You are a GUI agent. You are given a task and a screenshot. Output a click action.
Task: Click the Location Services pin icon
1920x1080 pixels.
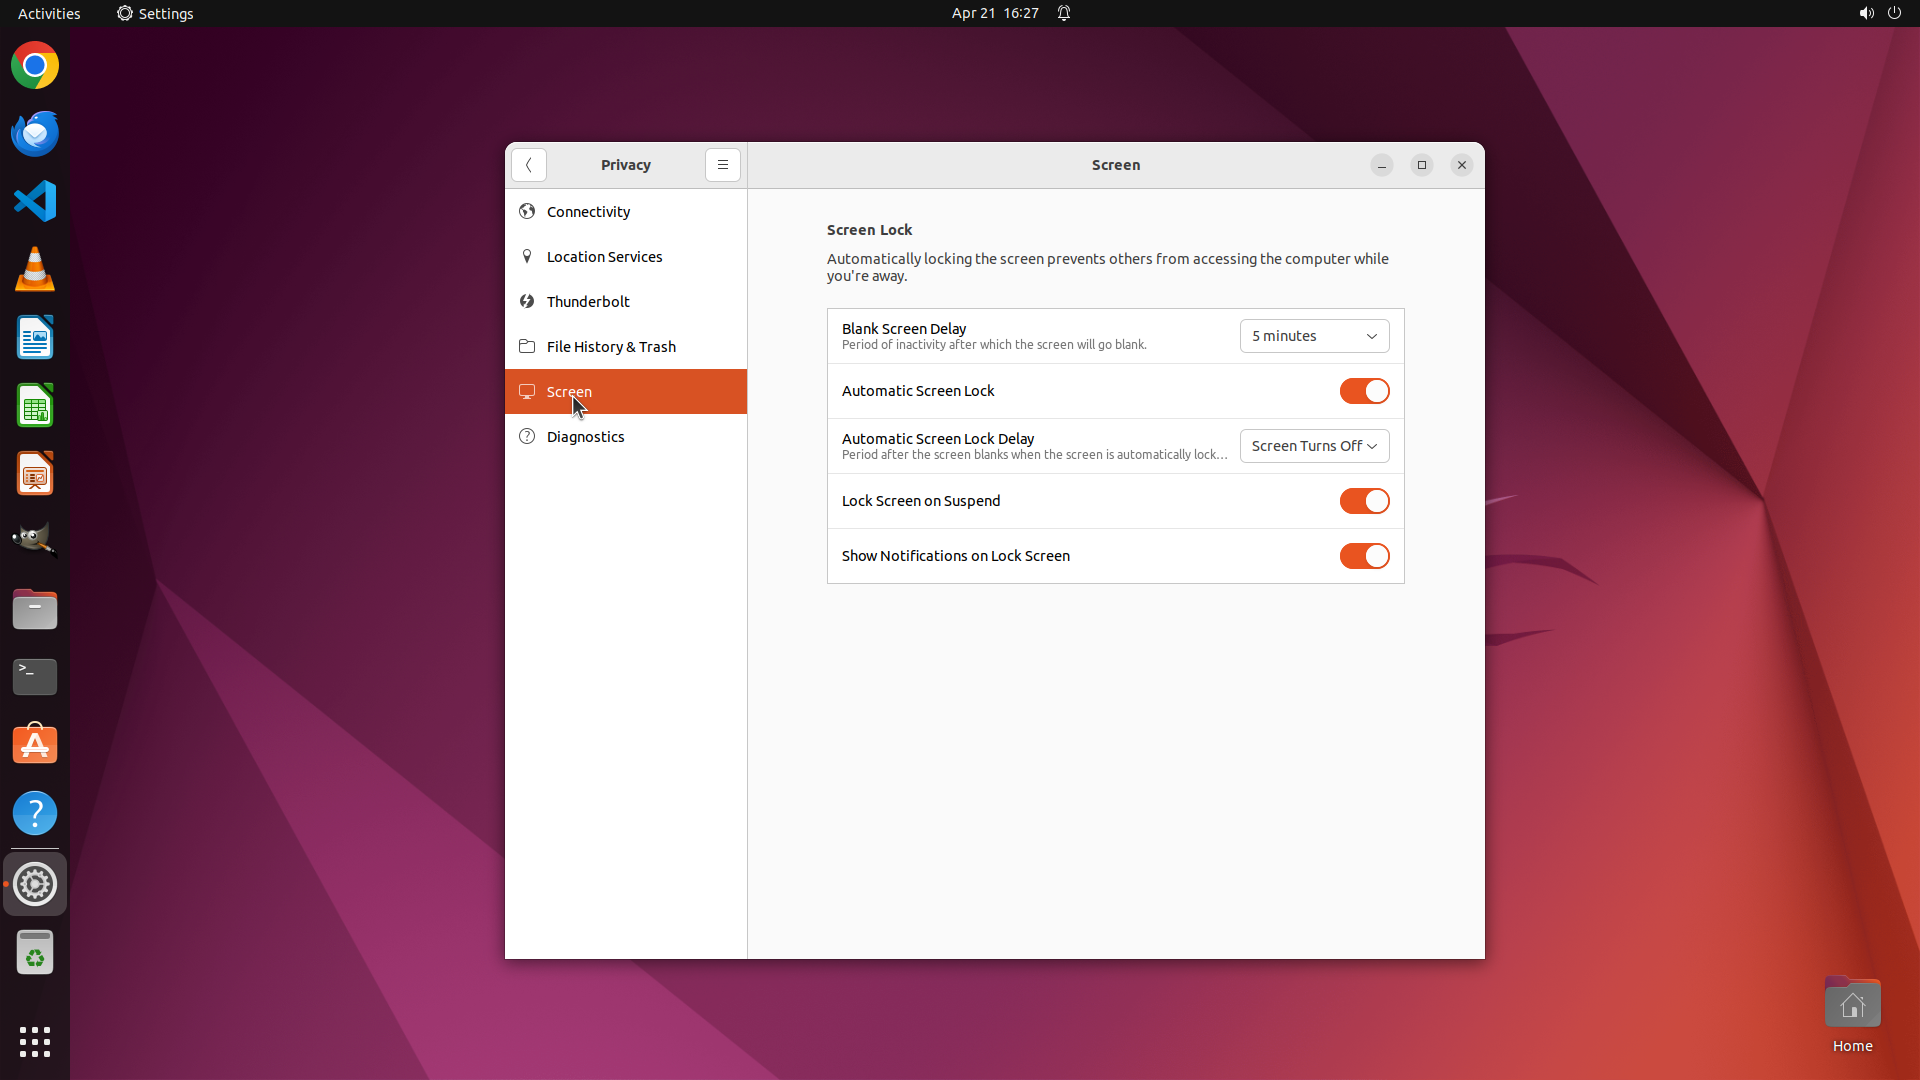(527, 256)
